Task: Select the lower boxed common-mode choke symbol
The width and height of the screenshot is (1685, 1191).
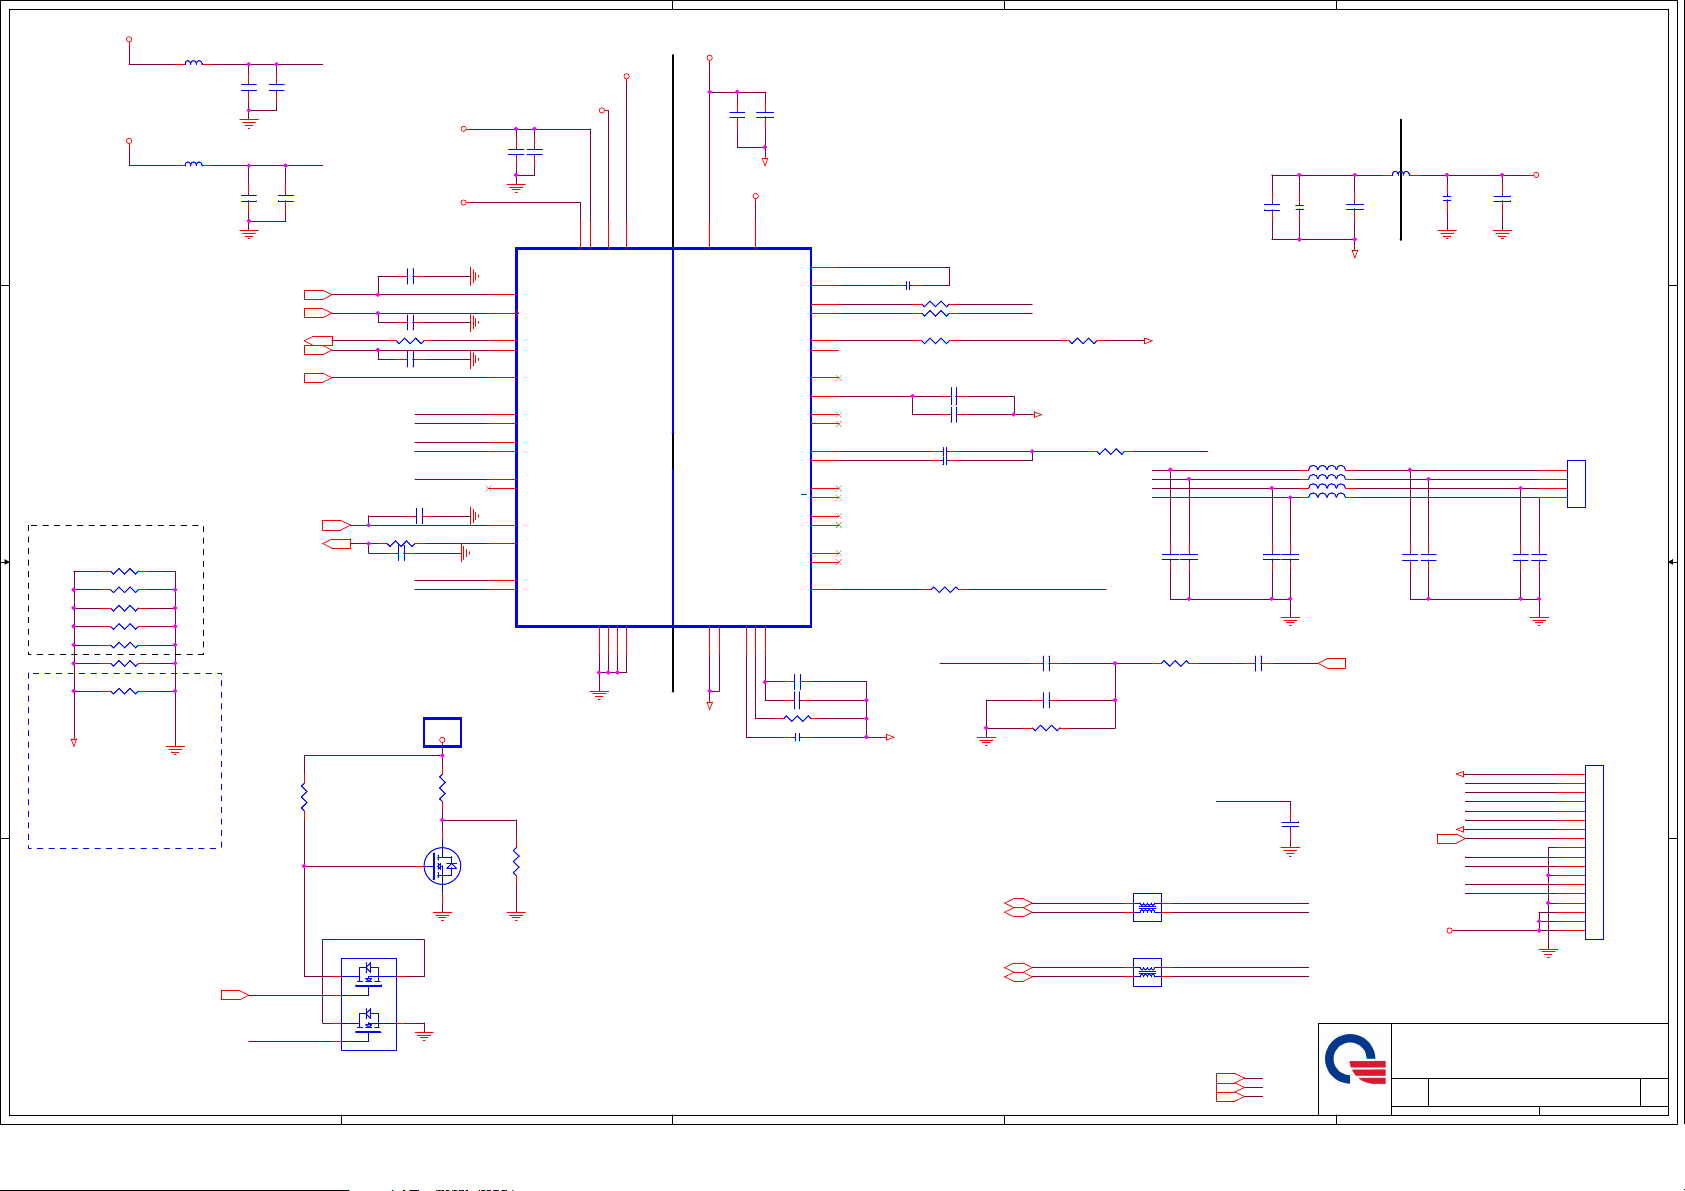Action: (1147, 972)
